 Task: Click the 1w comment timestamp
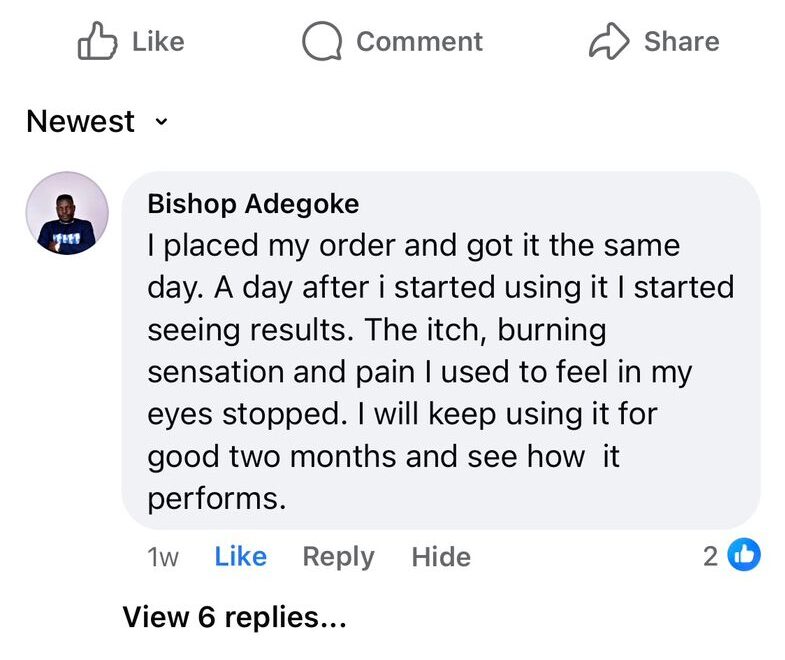tap(163, 557)
